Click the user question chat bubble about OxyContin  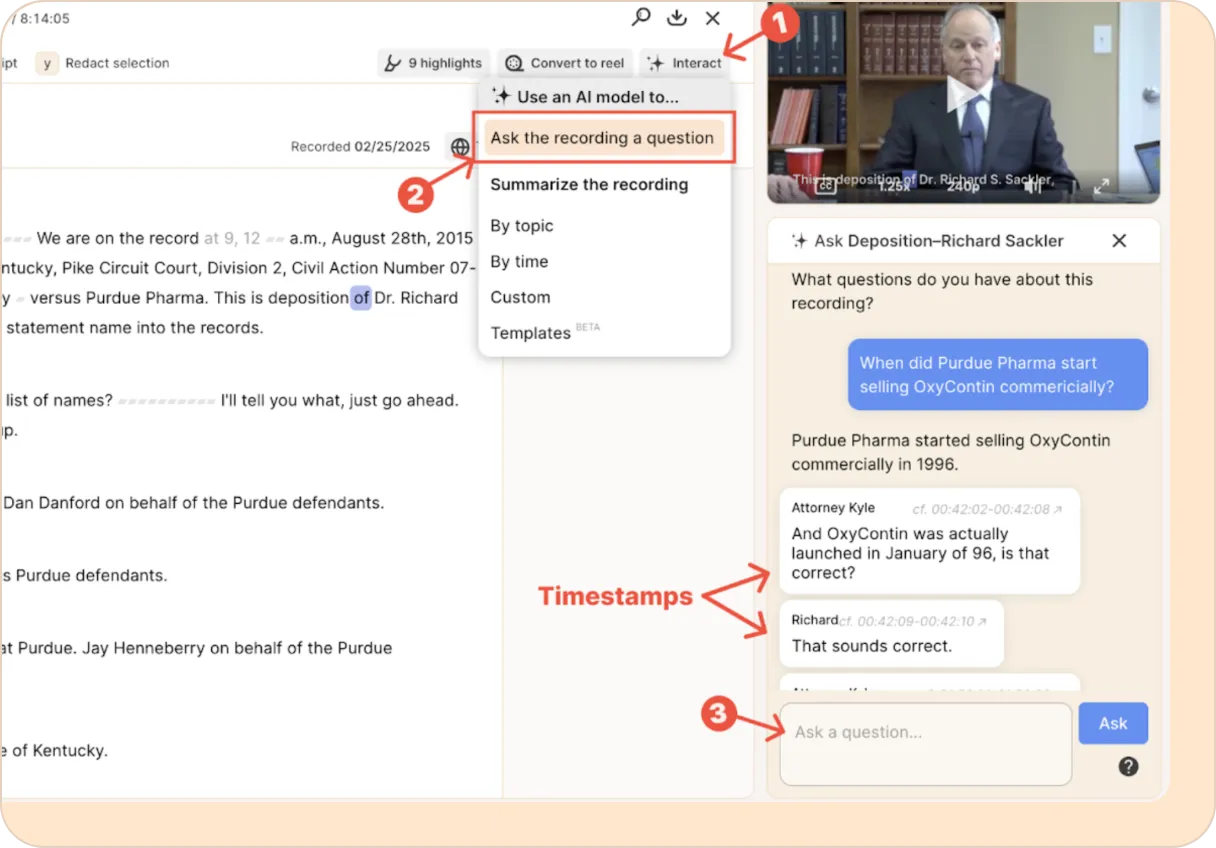[x=998, y=375]
